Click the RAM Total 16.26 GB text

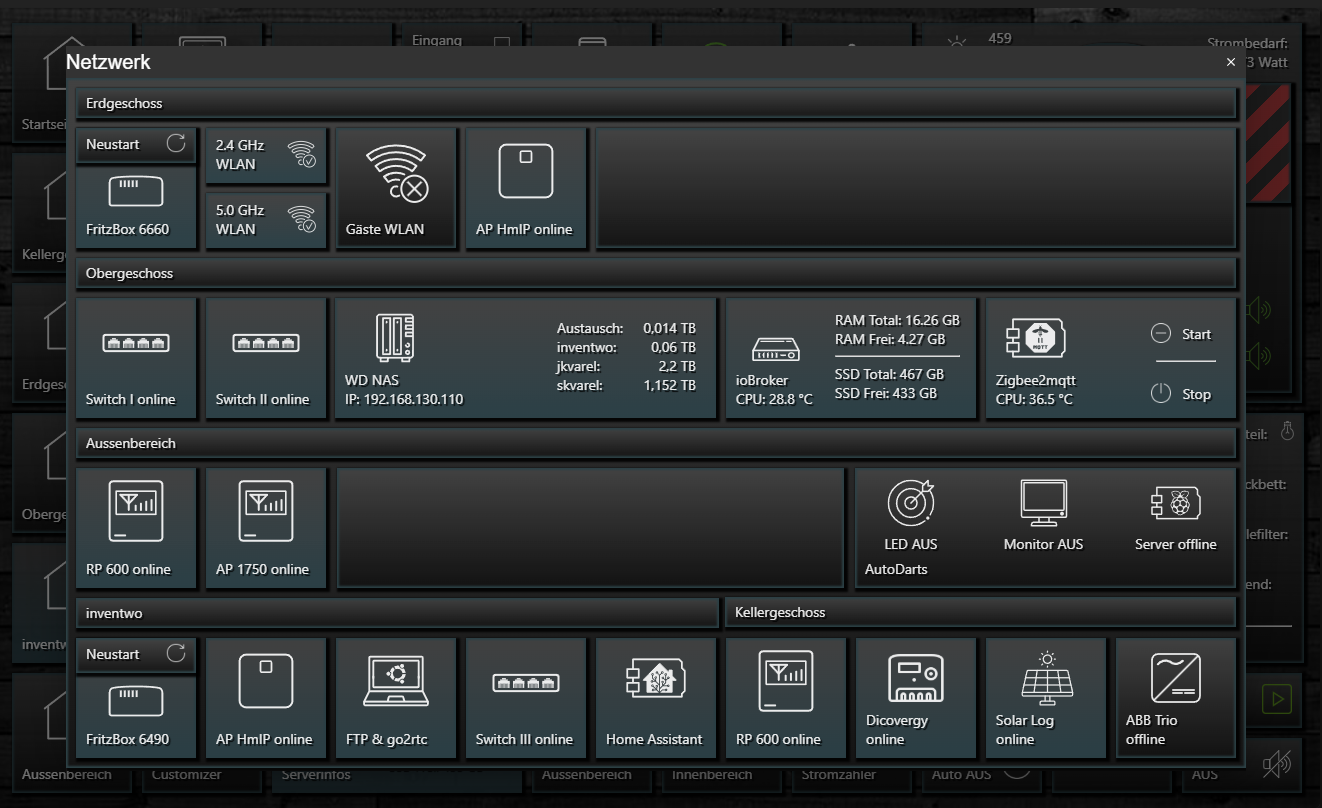pos(897,320)
